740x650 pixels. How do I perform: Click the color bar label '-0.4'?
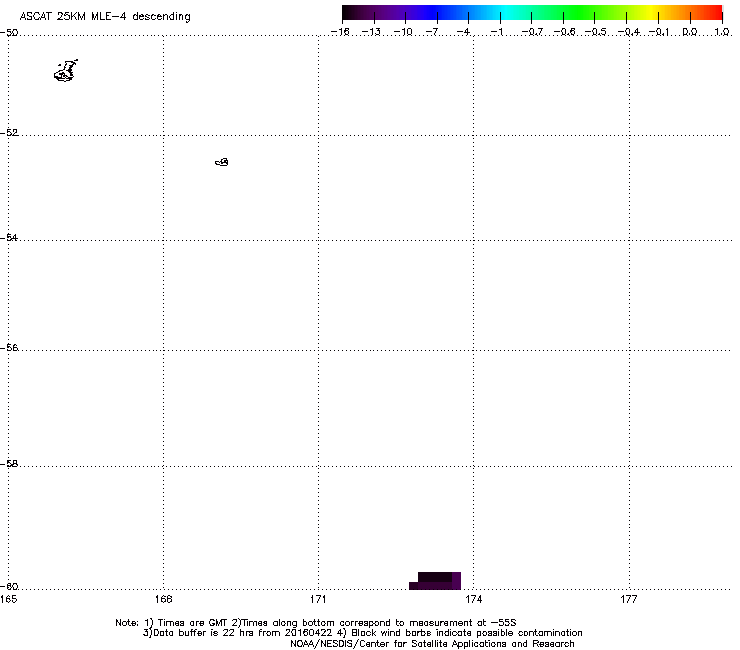pos(629,32)
